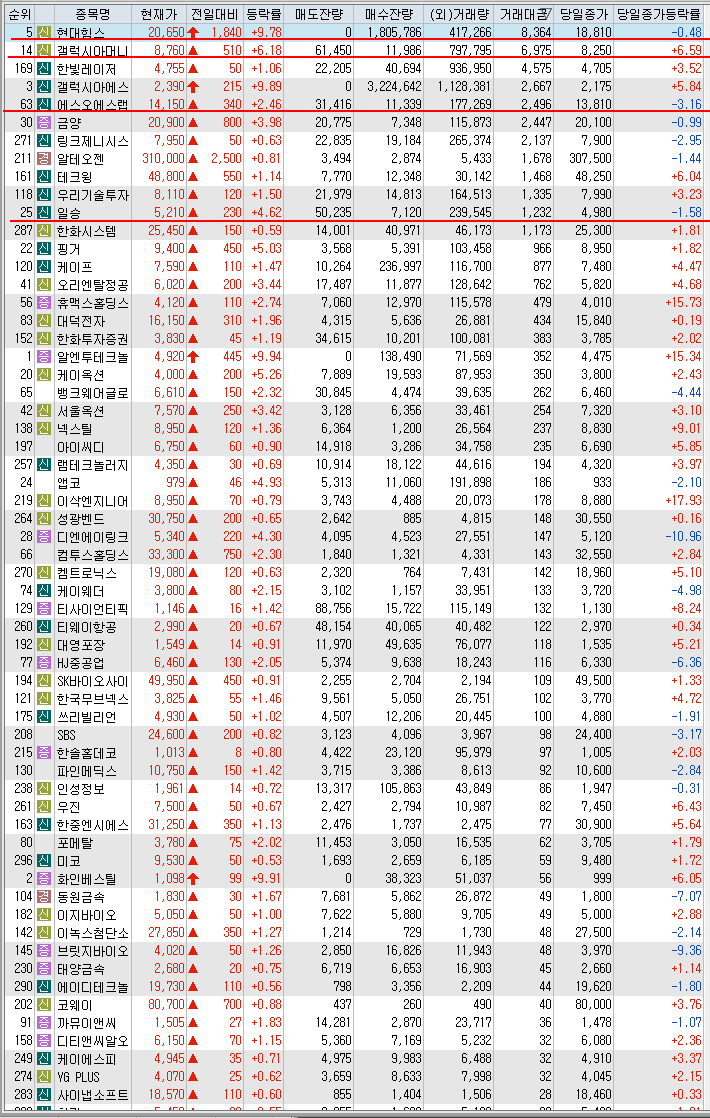
Task: Select the stock name 링크제니시스
Action: click(93, 140)
